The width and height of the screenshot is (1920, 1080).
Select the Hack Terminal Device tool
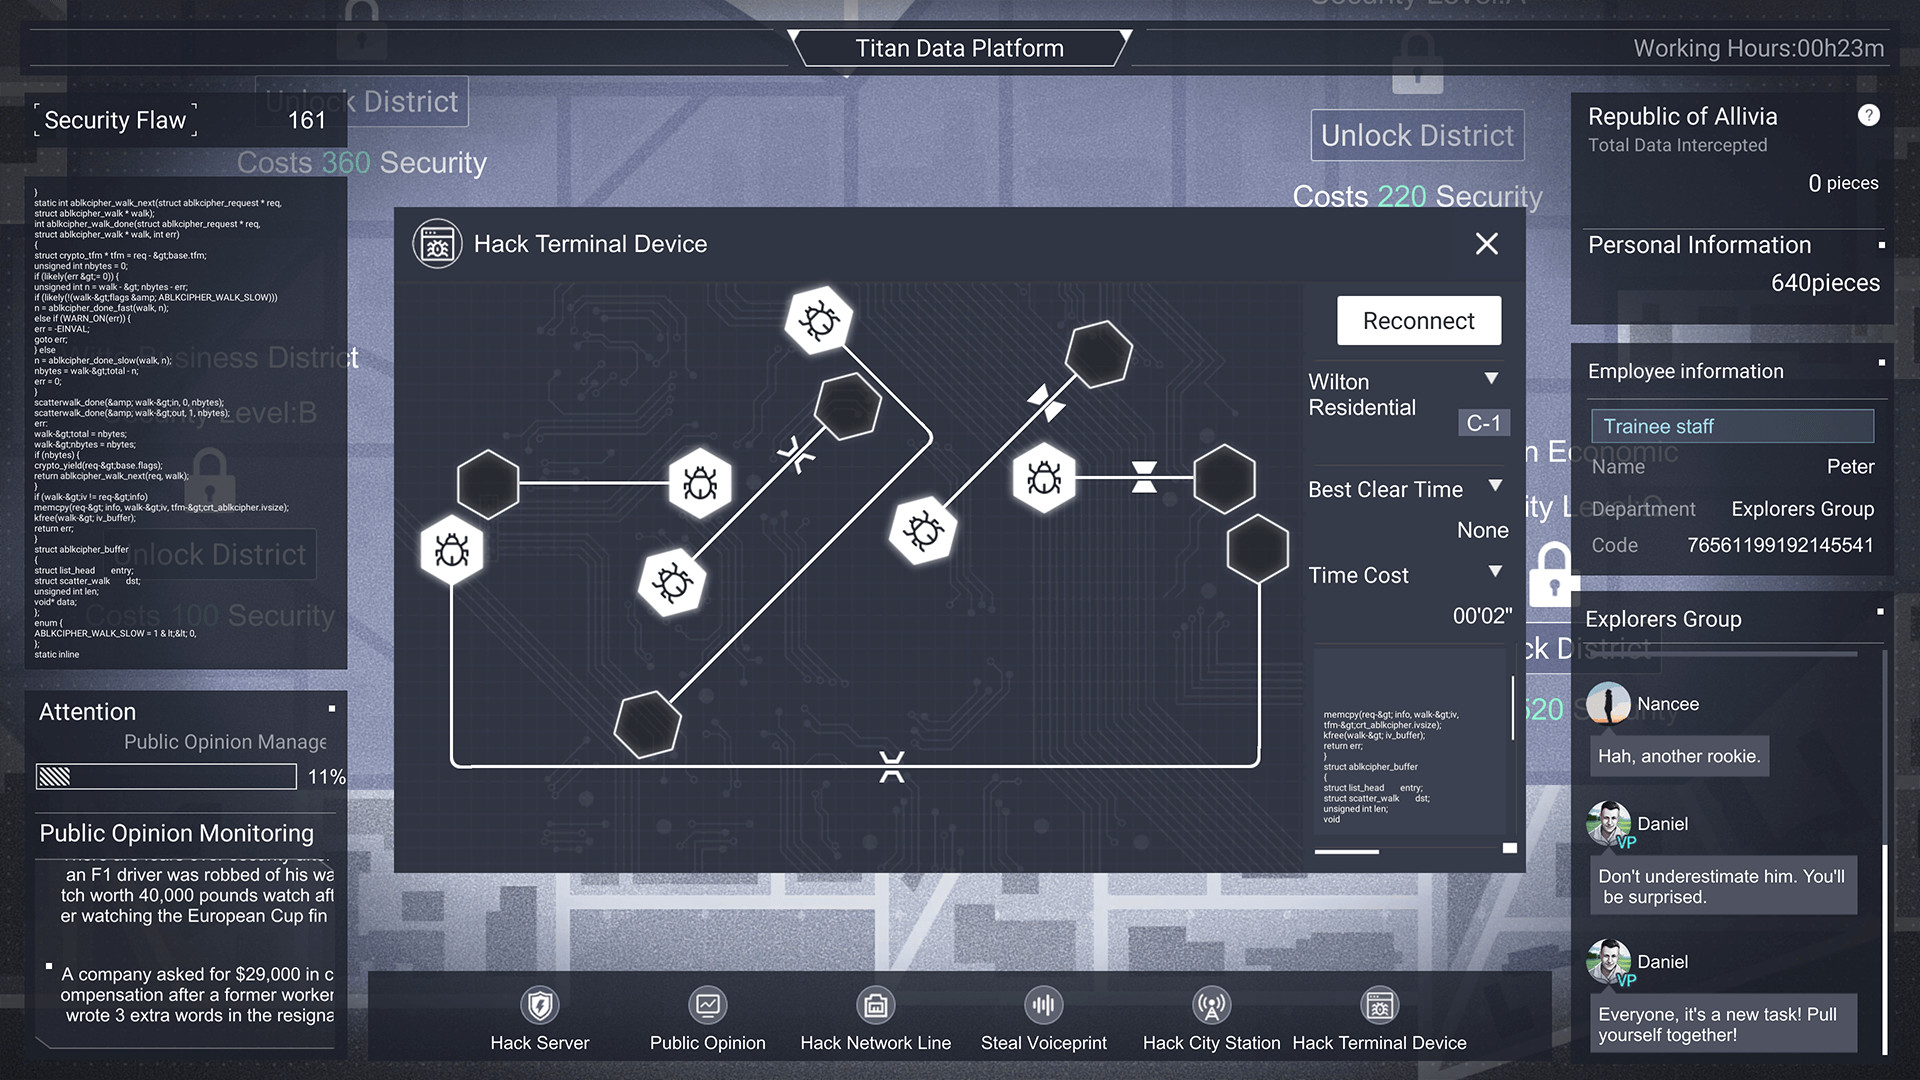pyautogui.click(x=1379, y=1016)
